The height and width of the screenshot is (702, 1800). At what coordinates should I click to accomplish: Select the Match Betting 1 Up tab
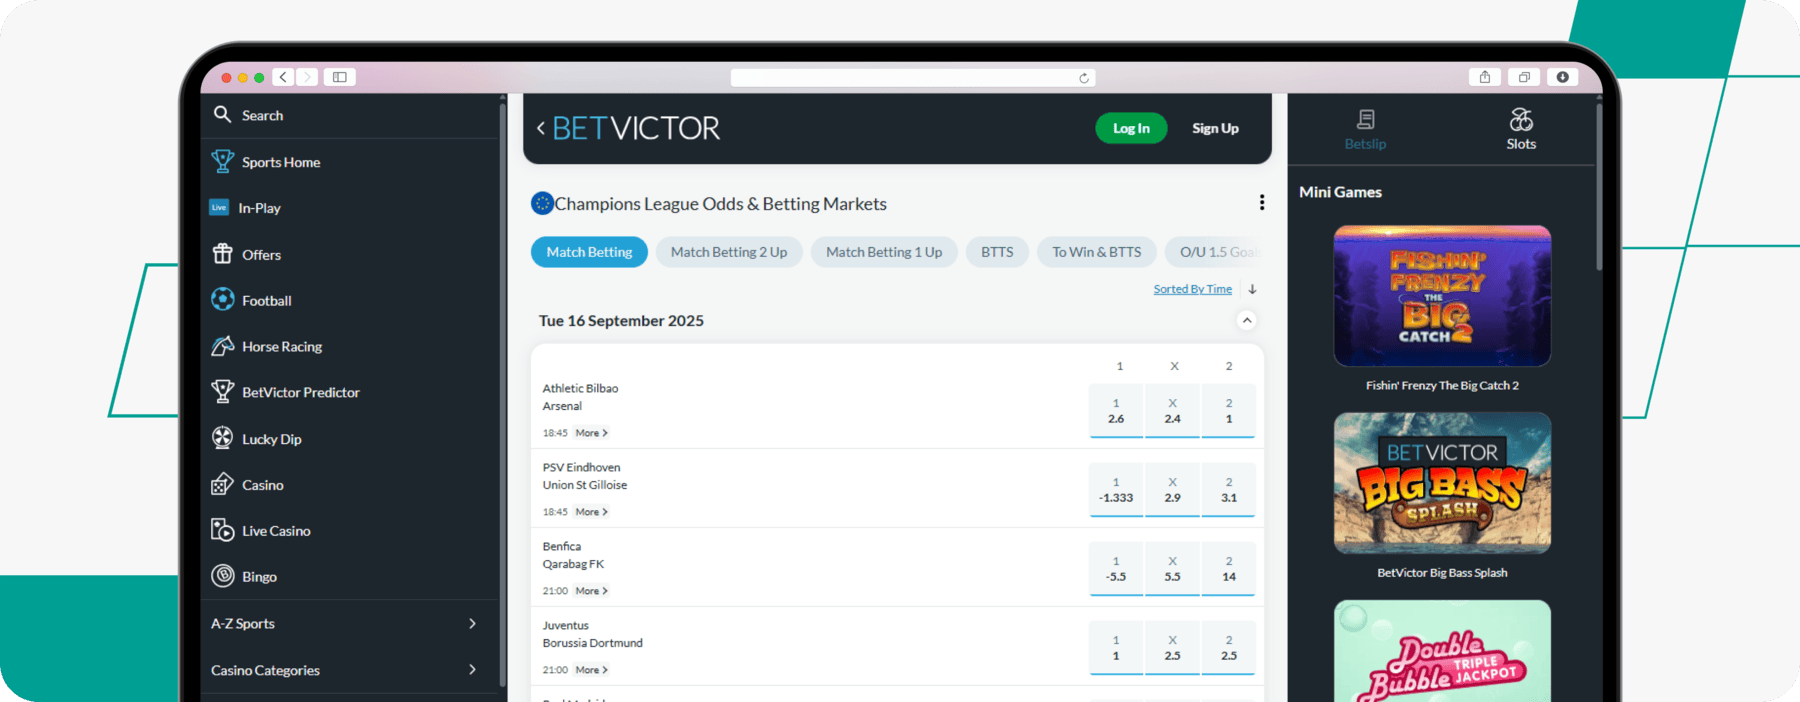(884, 252)
